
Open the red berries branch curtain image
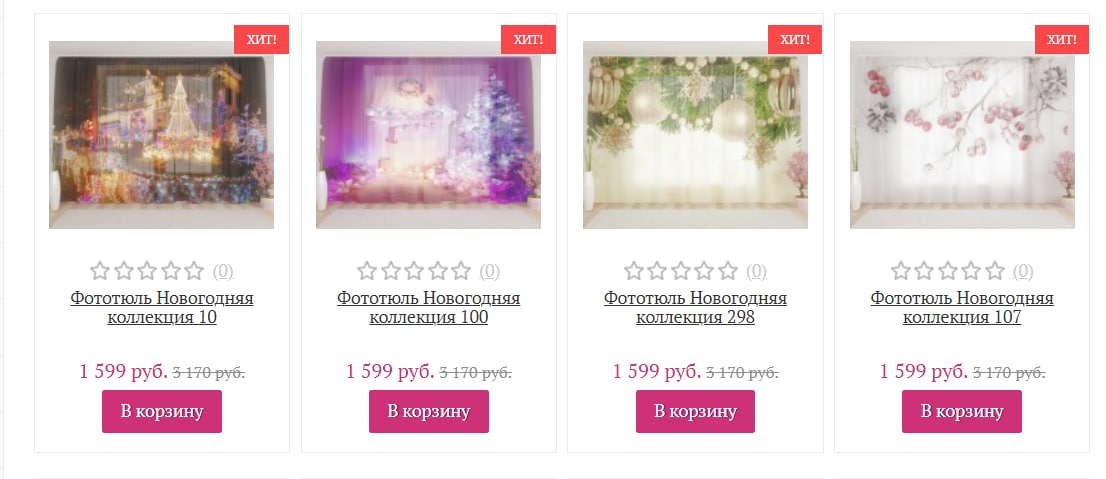click(x=962, y=135)
